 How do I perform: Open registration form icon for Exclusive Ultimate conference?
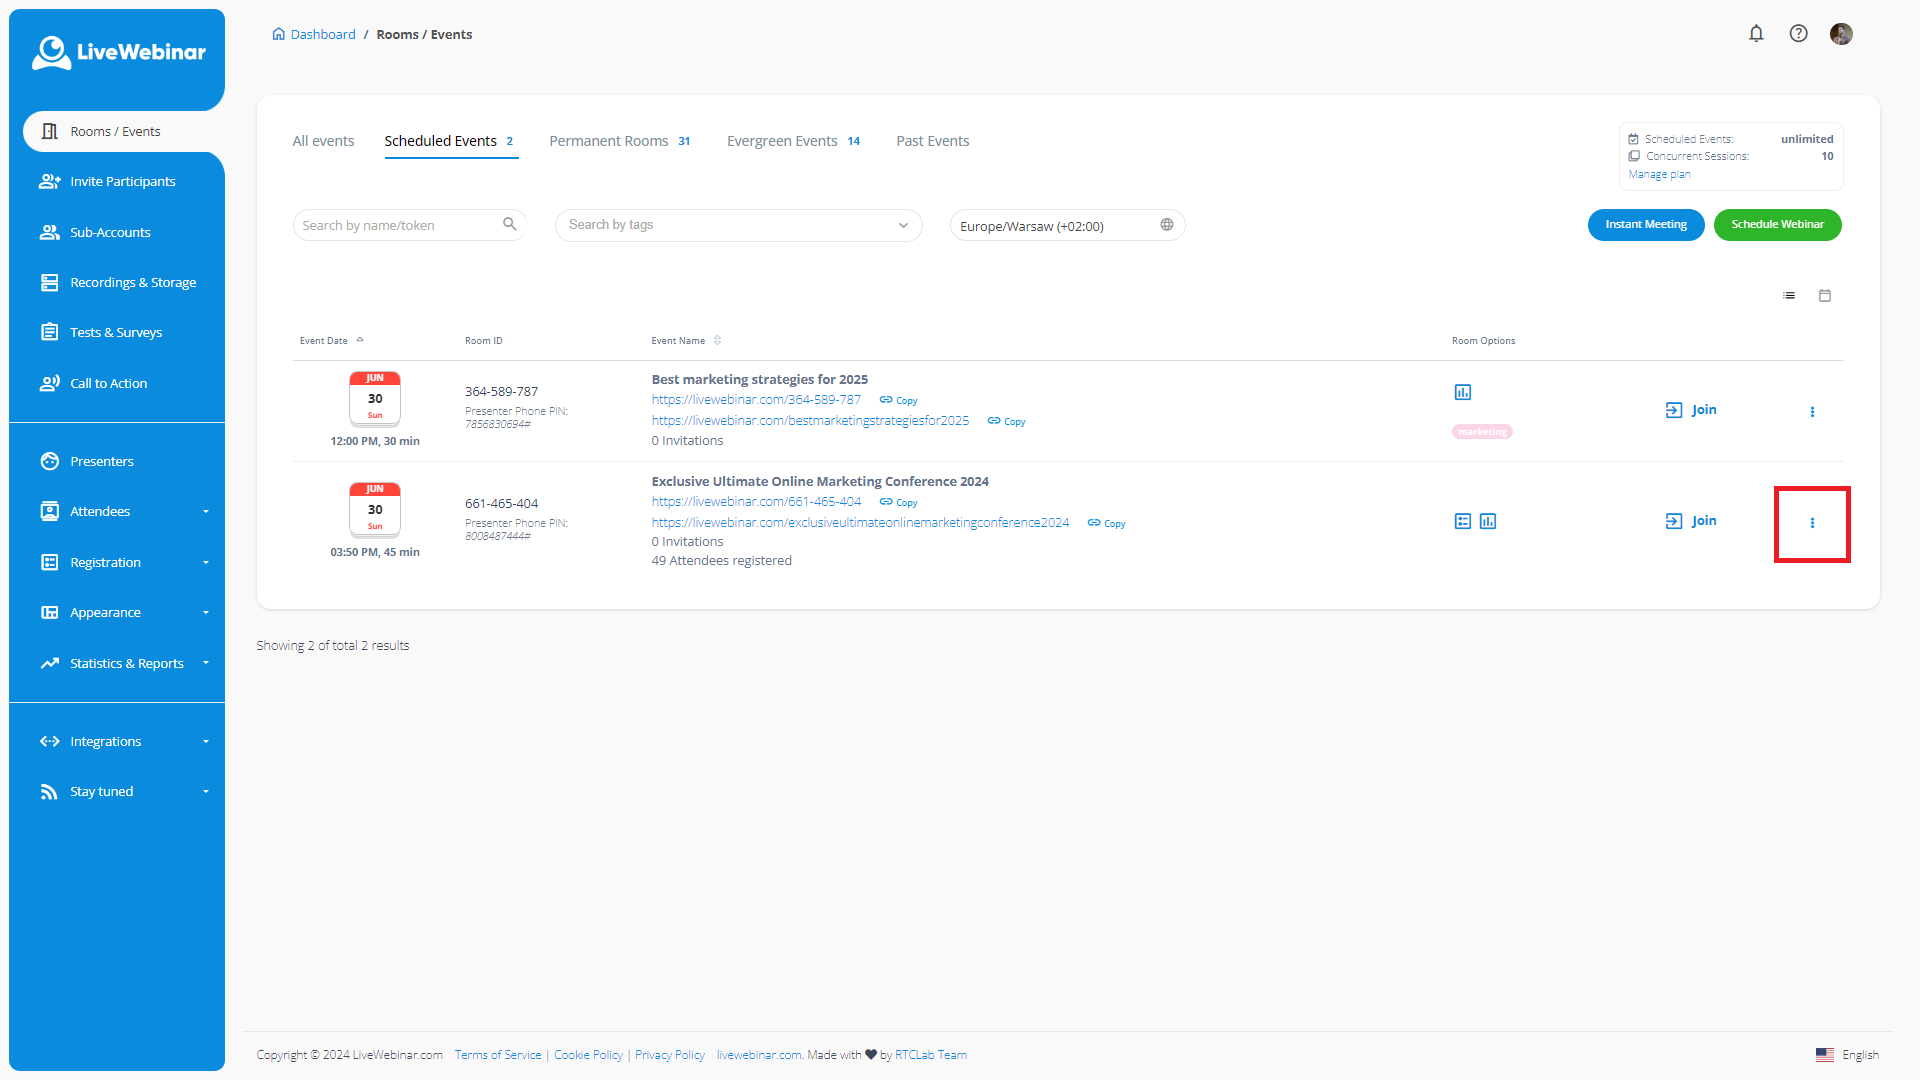point(1463,521)
